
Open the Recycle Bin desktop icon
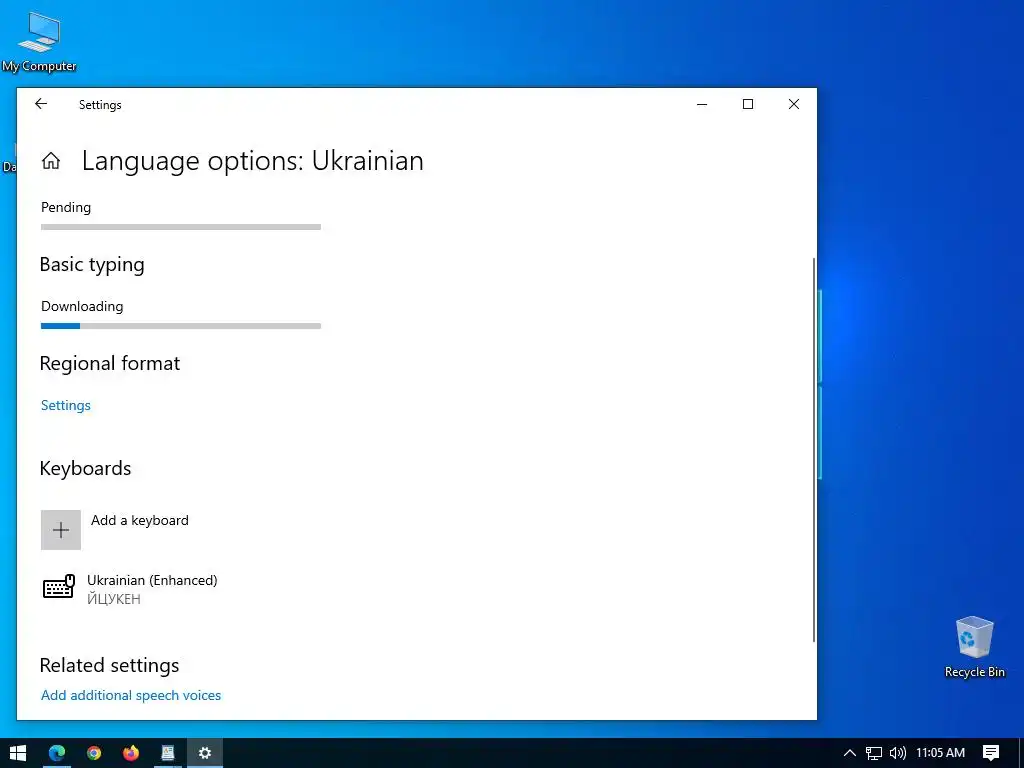tap(974, 647)
